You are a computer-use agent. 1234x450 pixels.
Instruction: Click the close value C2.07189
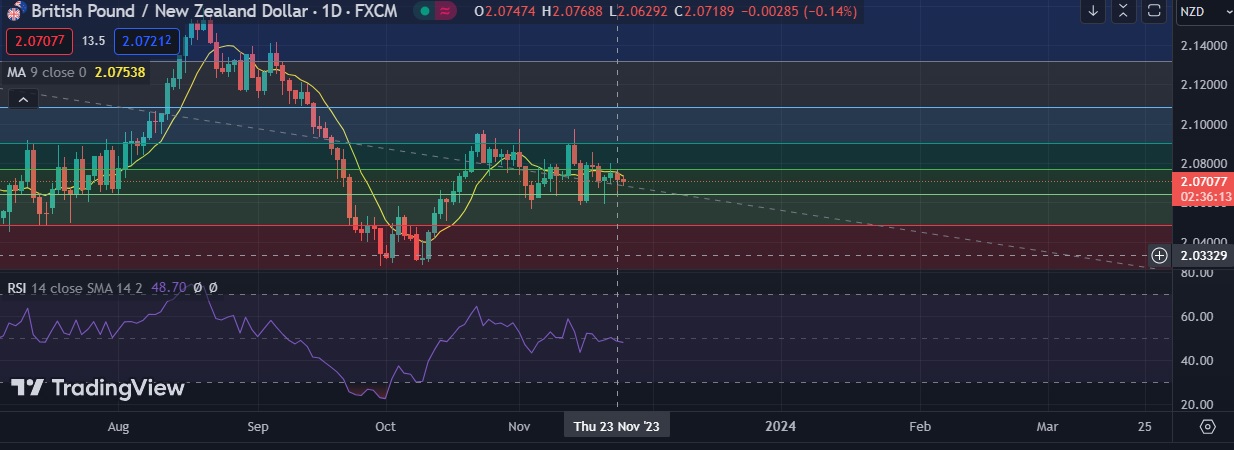705,11
